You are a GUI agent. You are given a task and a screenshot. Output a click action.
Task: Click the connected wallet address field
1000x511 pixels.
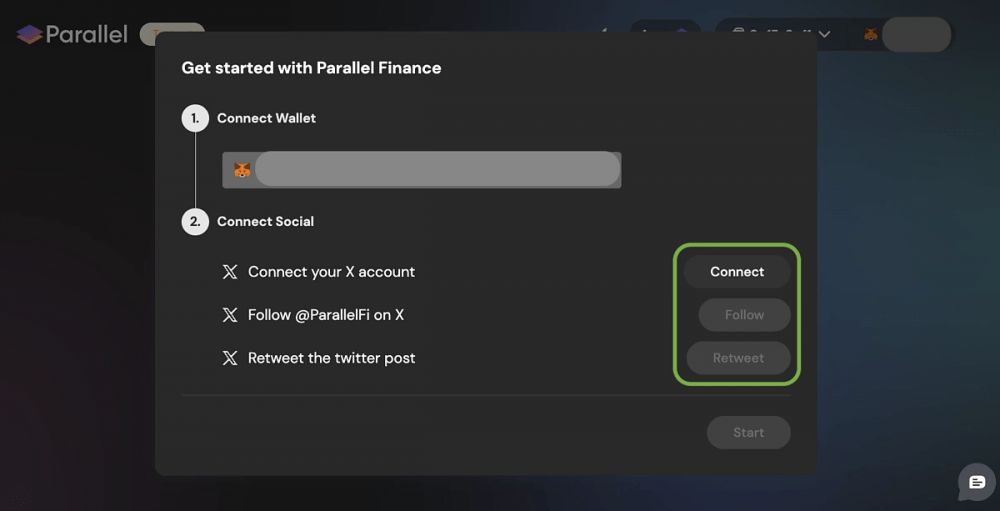422,170
